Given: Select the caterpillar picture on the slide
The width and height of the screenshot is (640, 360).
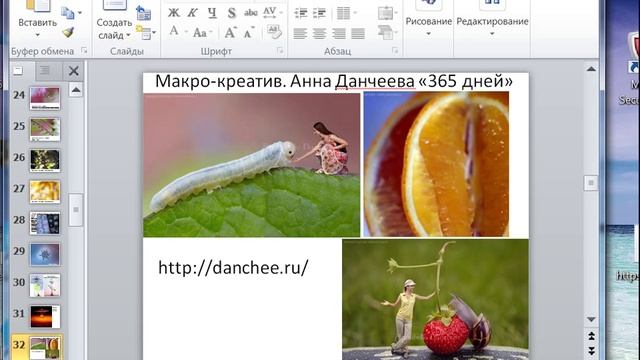Looking at the screenshot, I should coord(252,165).
